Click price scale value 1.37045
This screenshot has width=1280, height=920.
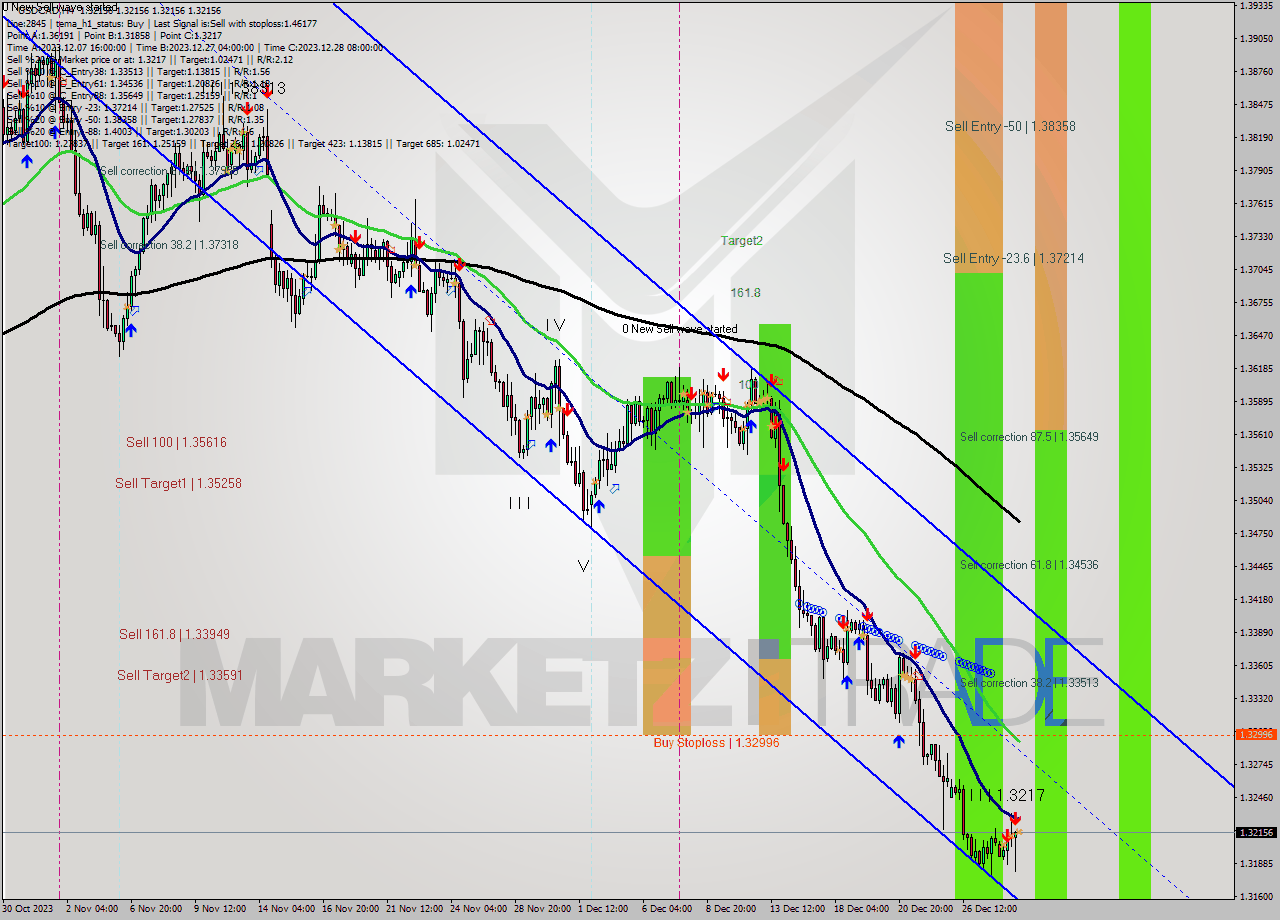(x=1255, y=269)
